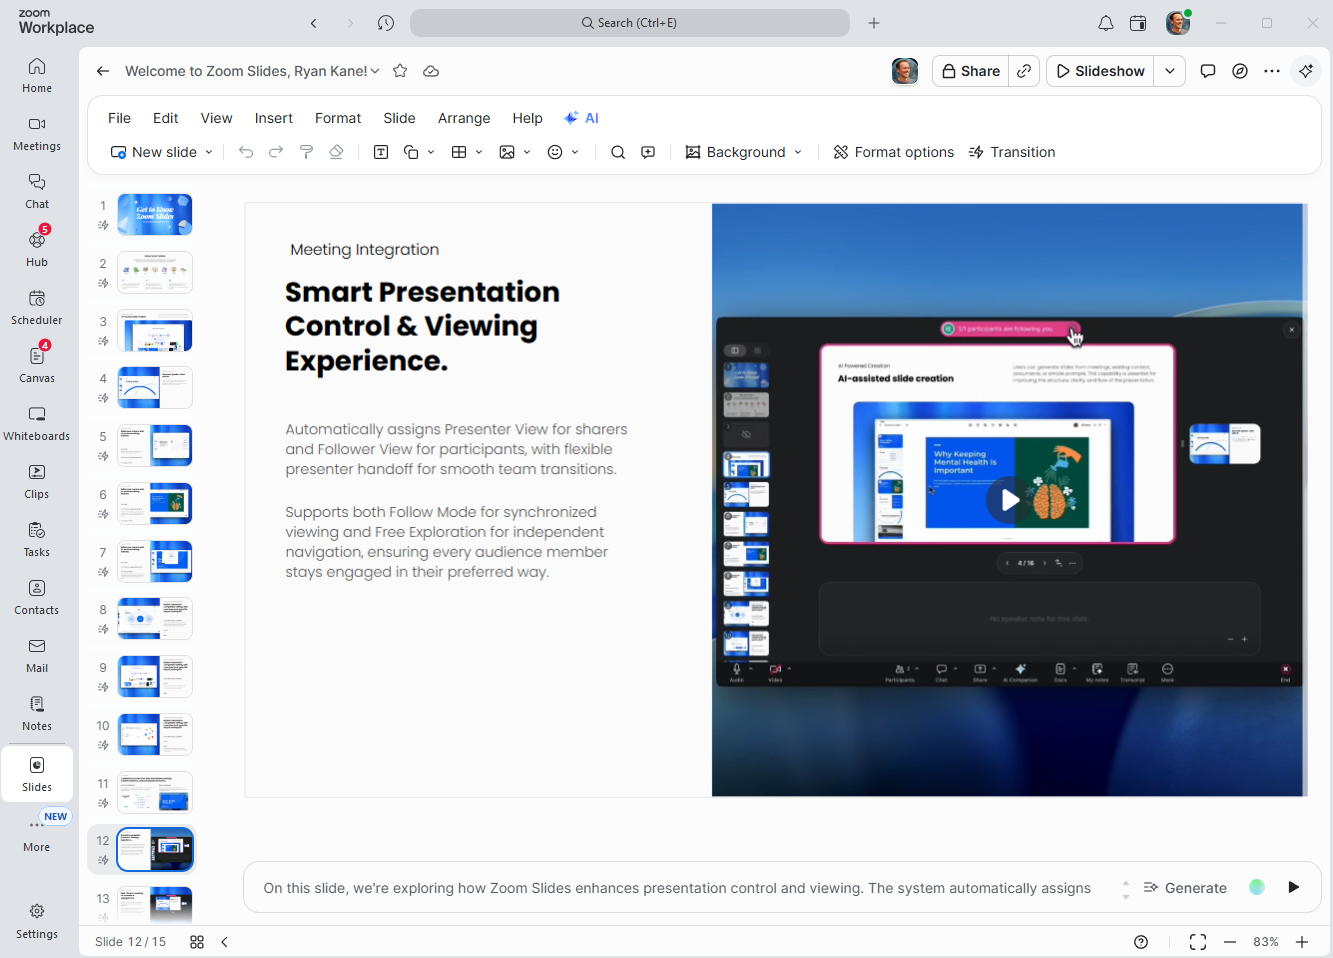Open the File menu
The width and height of the screenshot is (1333, 958).
tap(119, 118)
